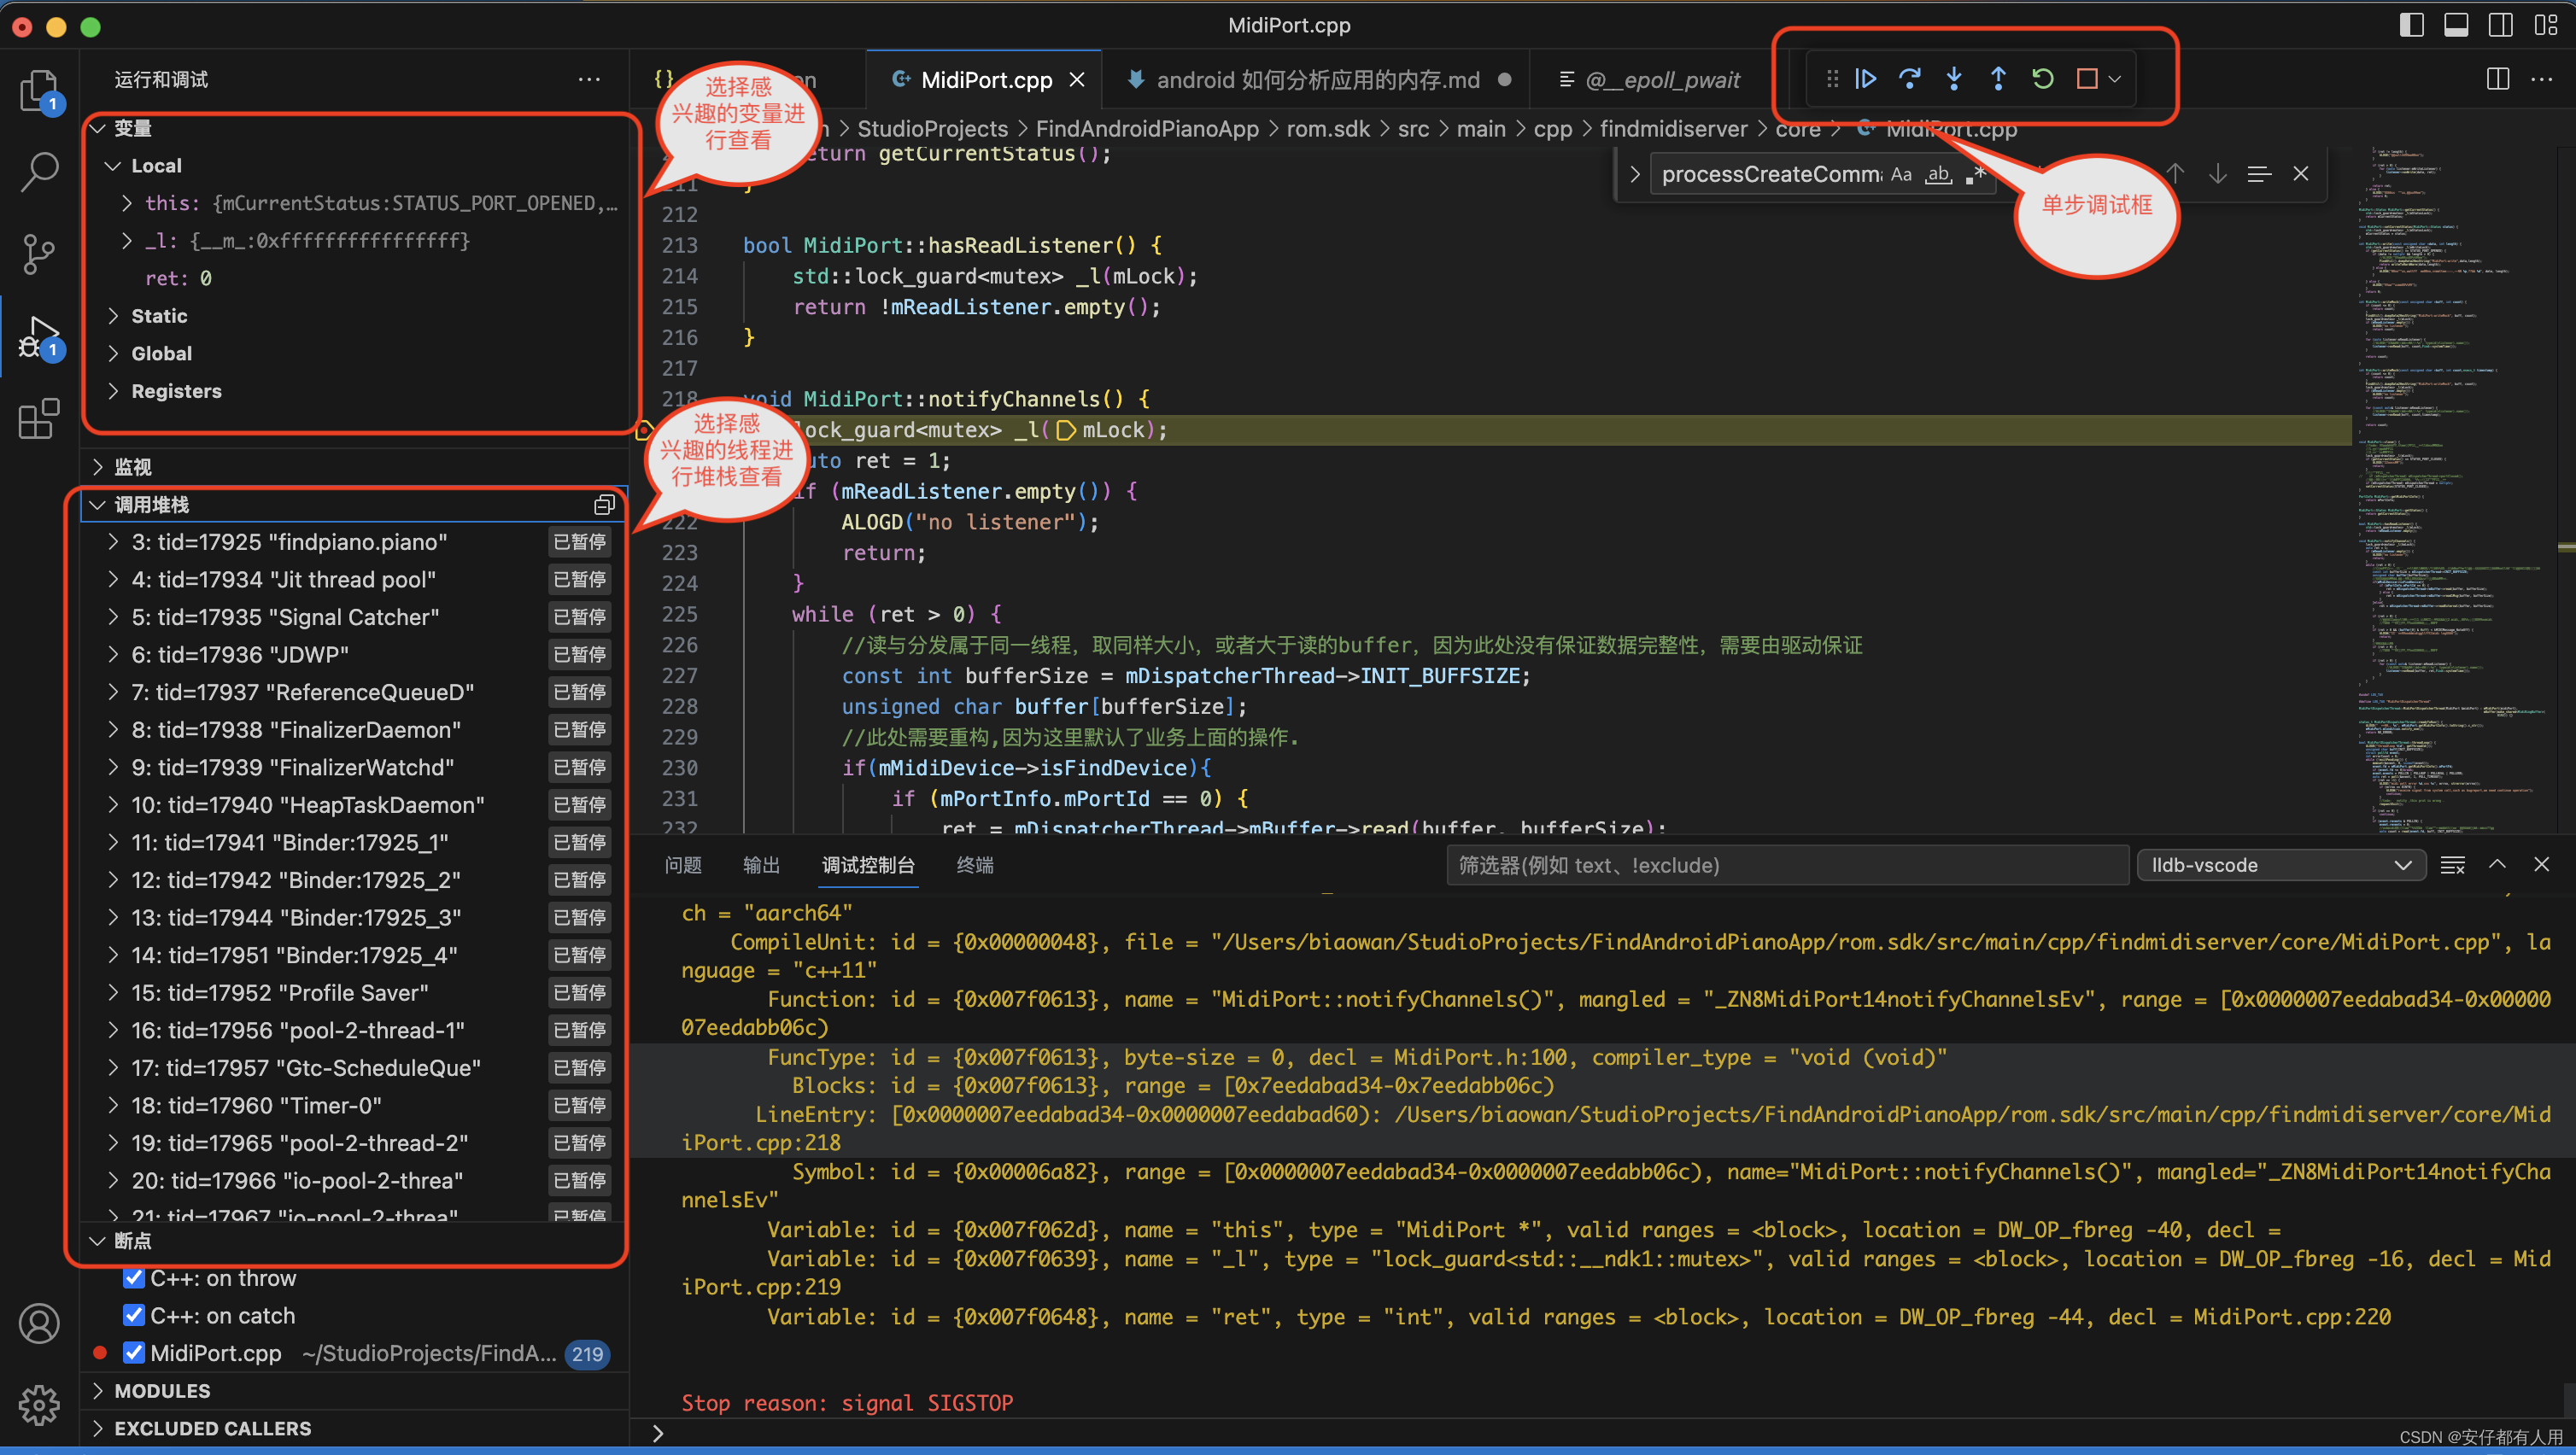This screenshot has width=2576, height=1455.
Task: Switch to the 问题 problems tab
Action: click(683, 865)
